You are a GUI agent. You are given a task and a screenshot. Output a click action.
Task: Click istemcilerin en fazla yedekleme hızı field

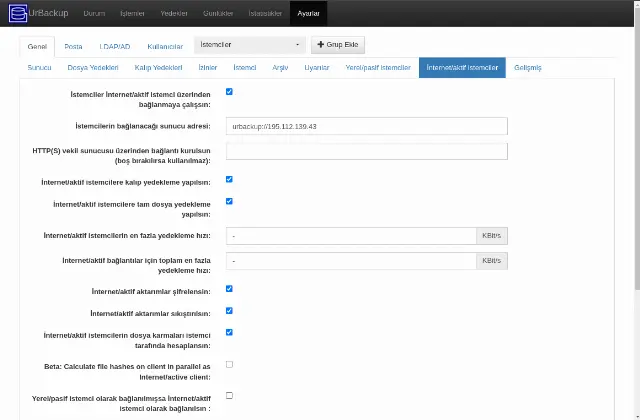point(351,236)
